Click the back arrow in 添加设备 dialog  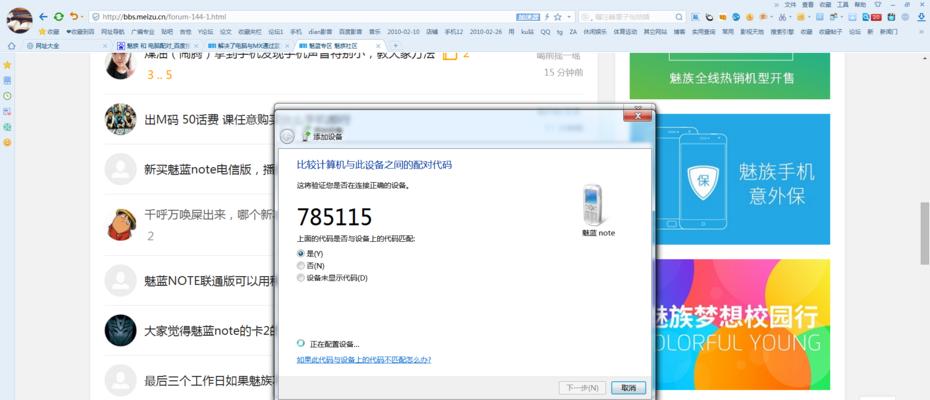click(287, 136)
